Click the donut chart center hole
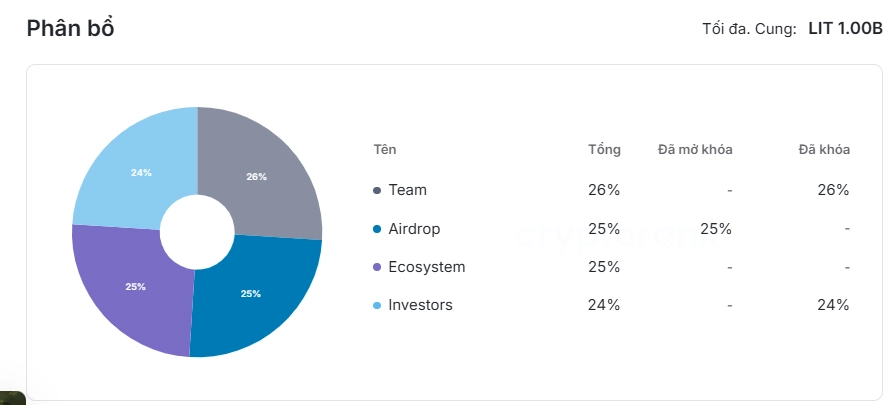 197,232
